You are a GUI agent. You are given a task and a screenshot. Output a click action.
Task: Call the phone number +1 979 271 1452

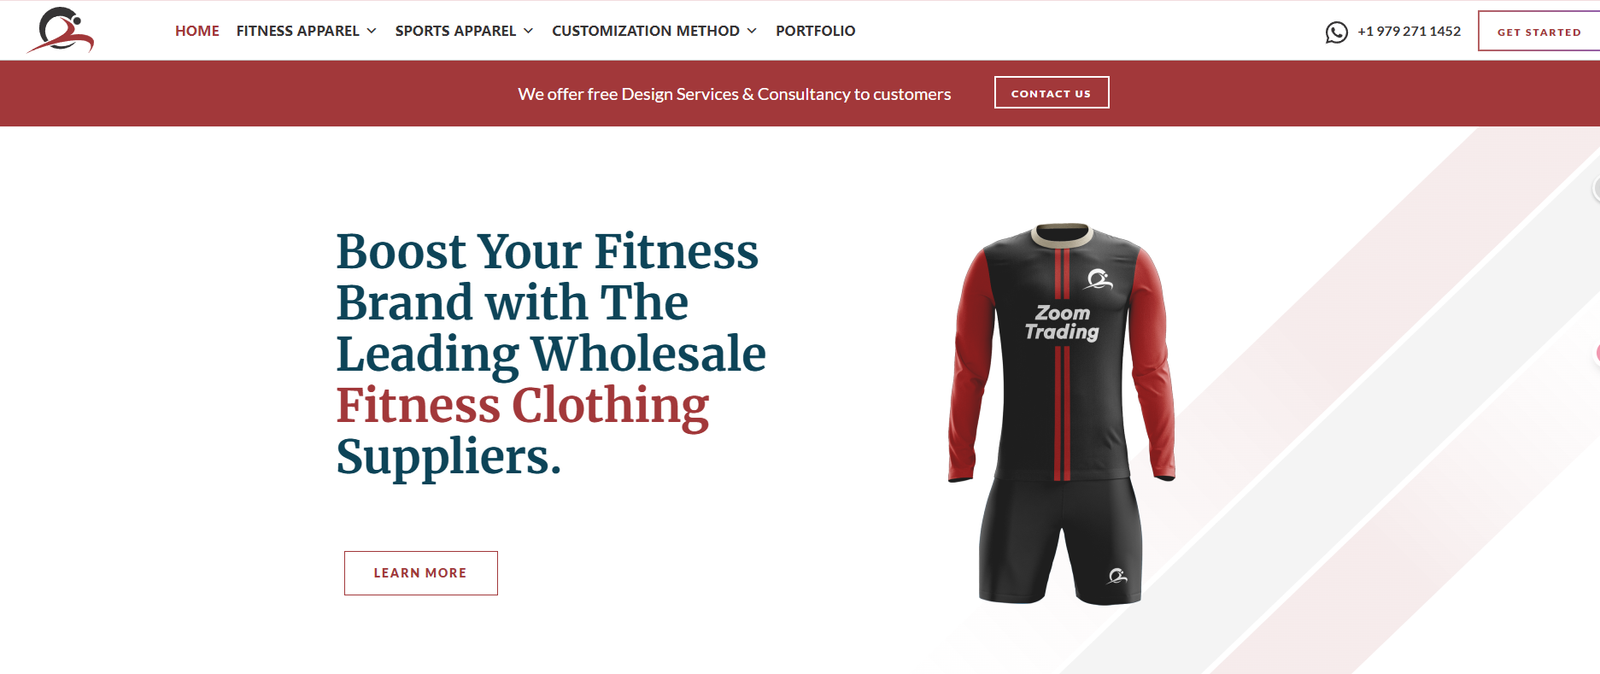pyautogui.click(x=1409, y=31)
